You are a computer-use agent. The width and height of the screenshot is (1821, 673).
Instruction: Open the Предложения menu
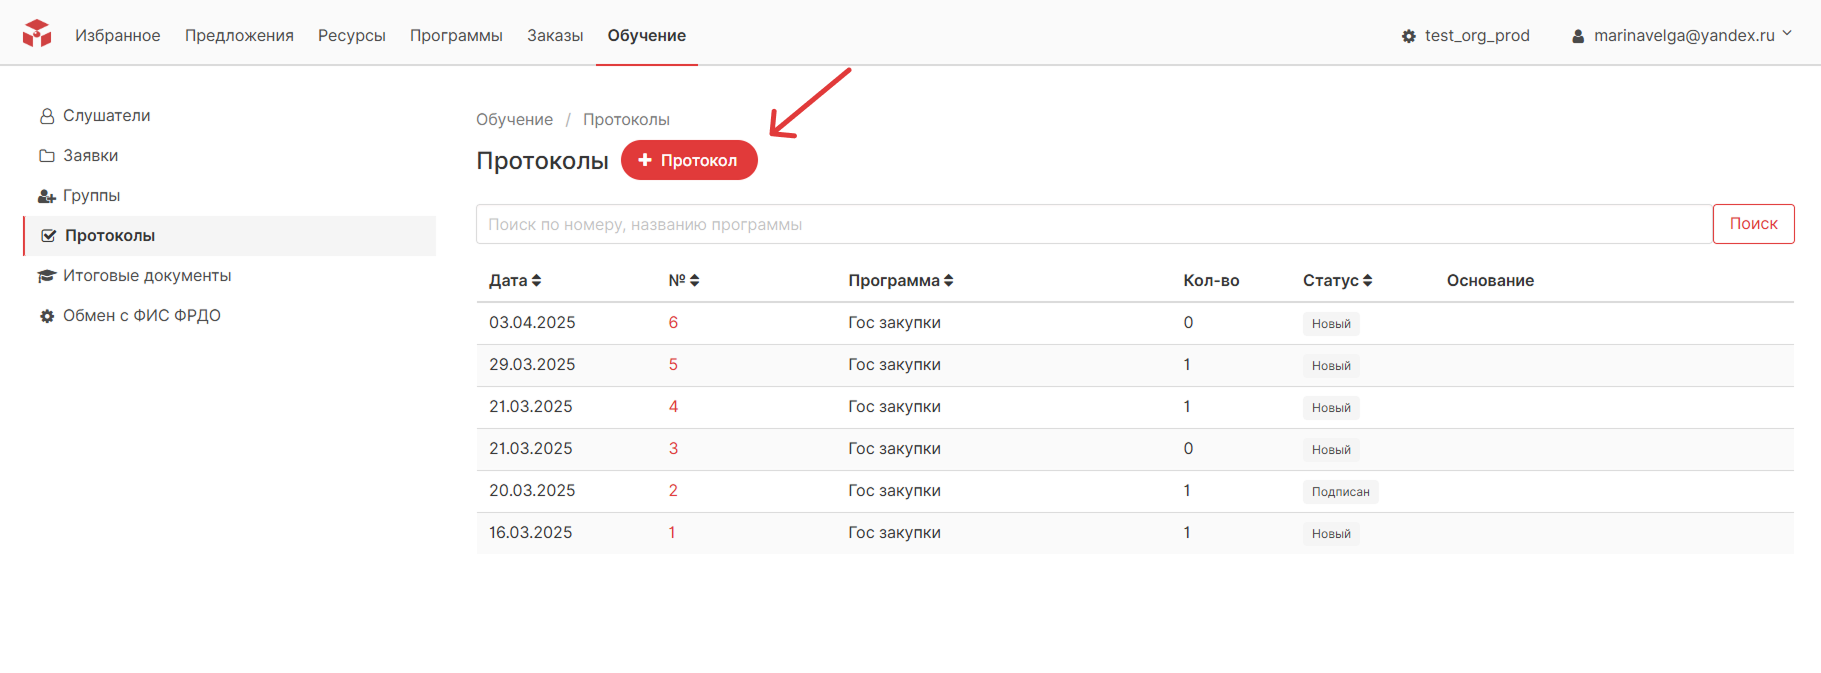pos(239,35)
